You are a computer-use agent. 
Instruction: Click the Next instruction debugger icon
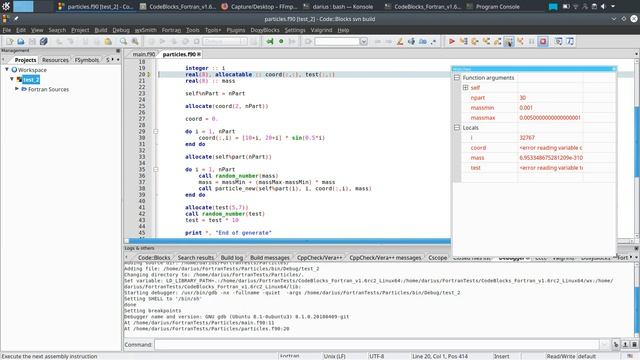pos(509,41)
